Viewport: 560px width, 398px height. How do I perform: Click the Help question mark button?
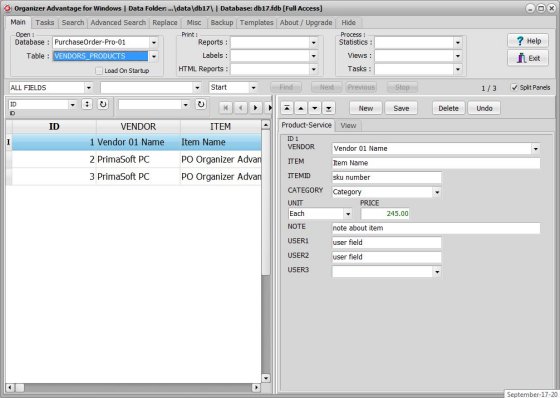[528, 41]
